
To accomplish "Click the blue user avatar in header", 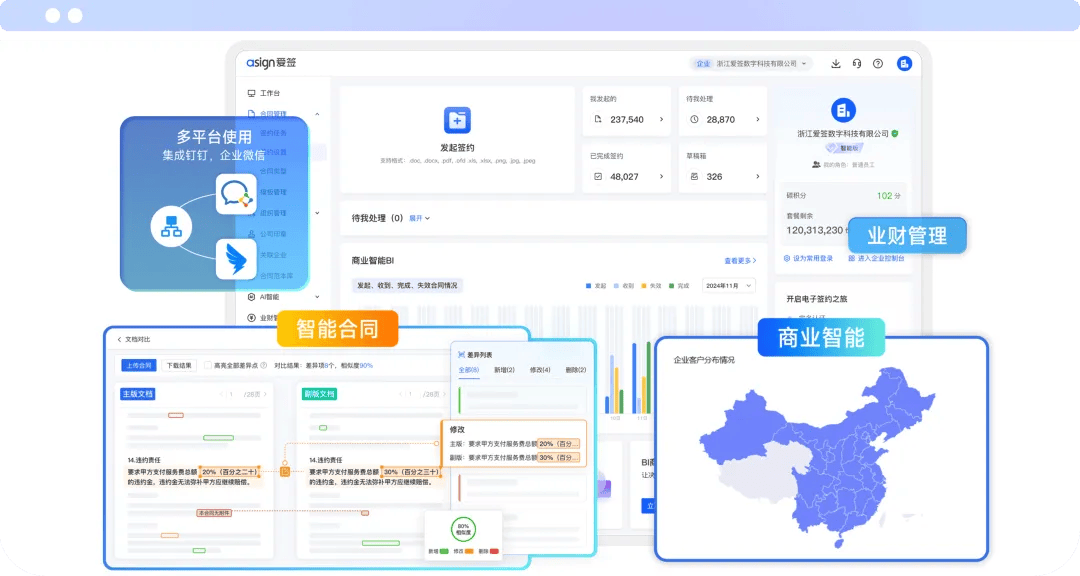I will point(904,63).
